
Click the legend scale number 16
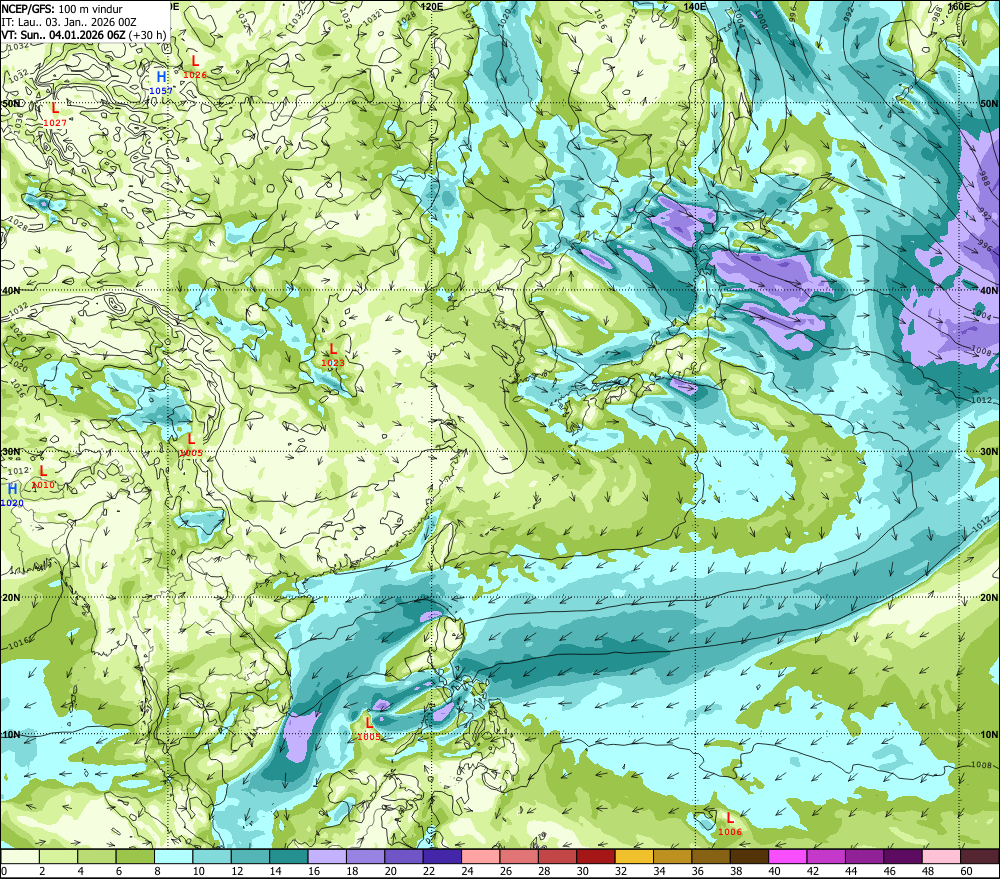[x=313, y=871]
